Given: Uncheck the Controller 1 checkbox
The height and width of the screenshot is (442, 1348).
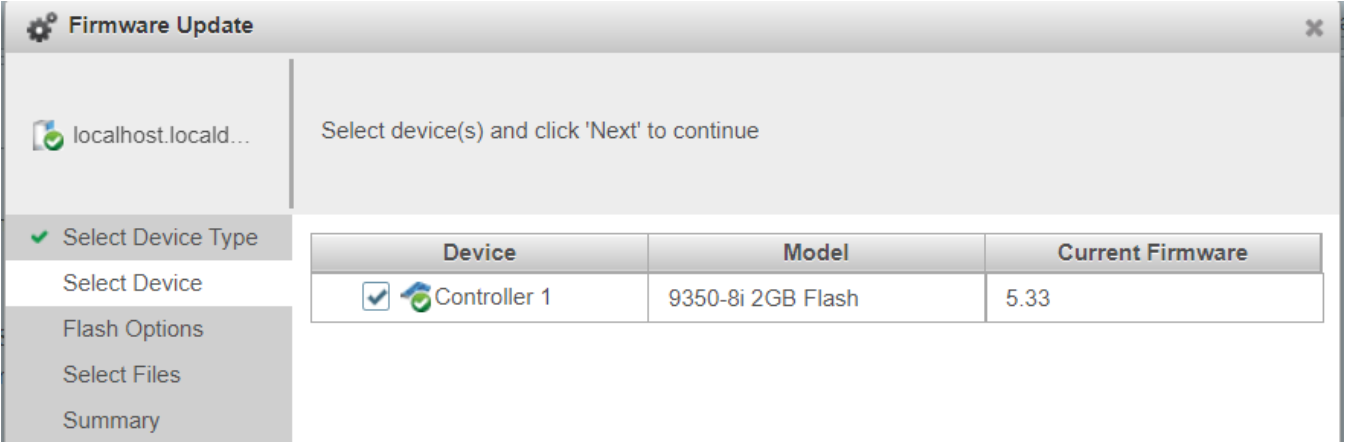Looking at the screenshot, I should (x=374, y=297).
